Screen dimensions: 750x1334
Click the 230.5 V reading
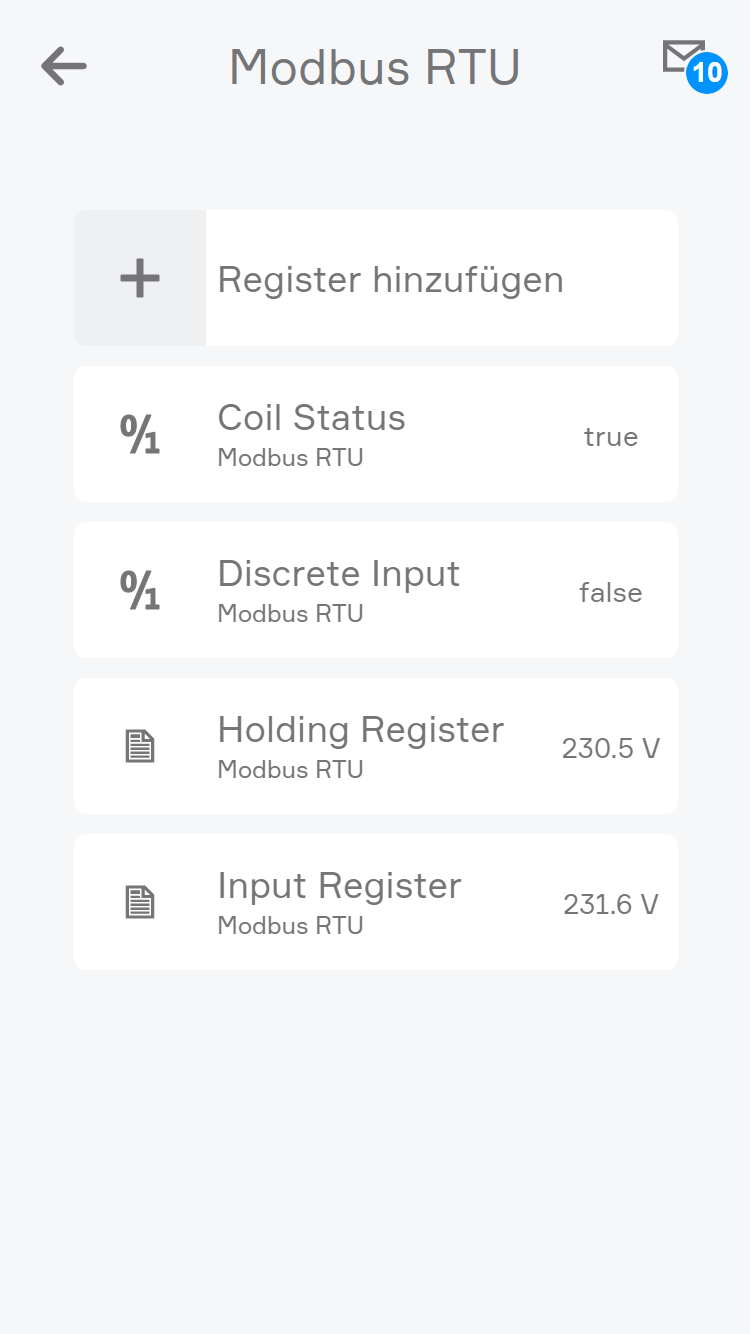pyautogui.click(x=610, y=749)
